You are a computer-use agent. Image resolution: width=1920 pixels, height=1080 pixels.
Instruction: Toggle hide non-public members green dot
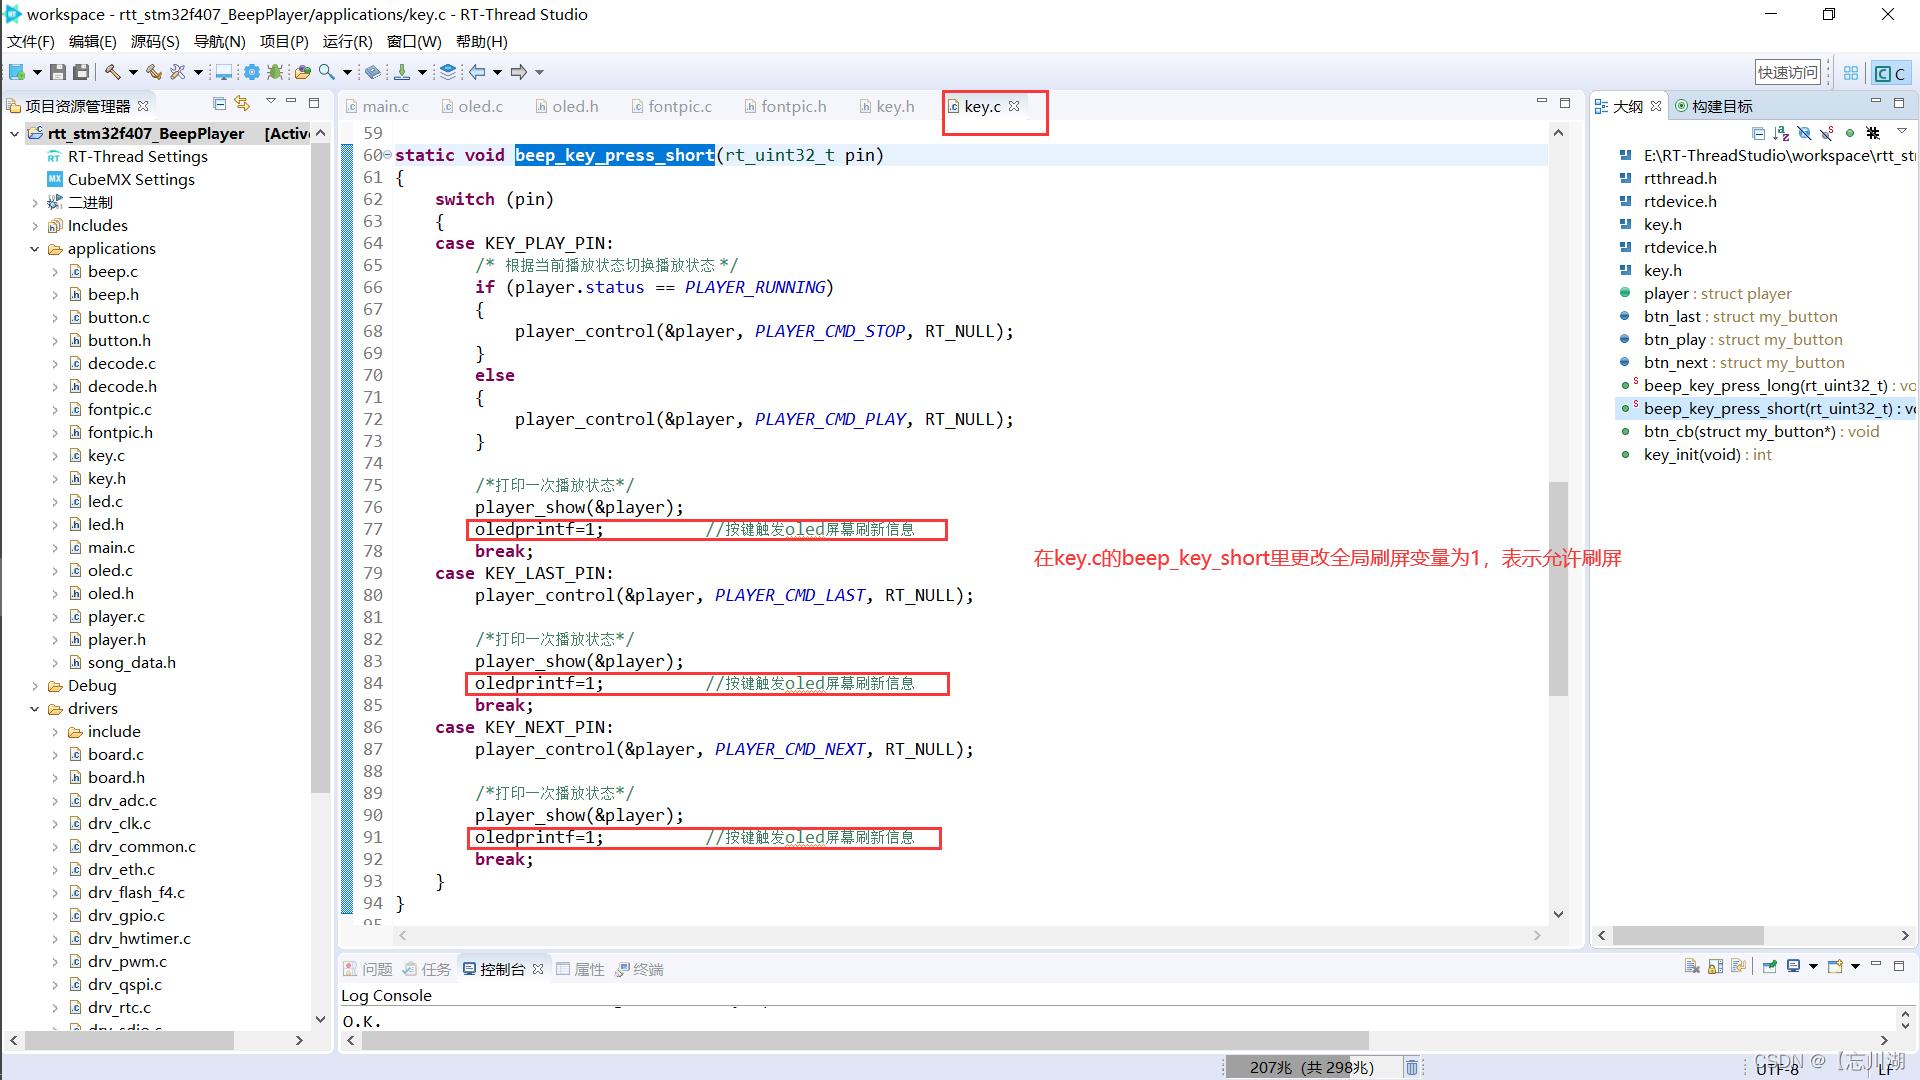coord(1850,133)
